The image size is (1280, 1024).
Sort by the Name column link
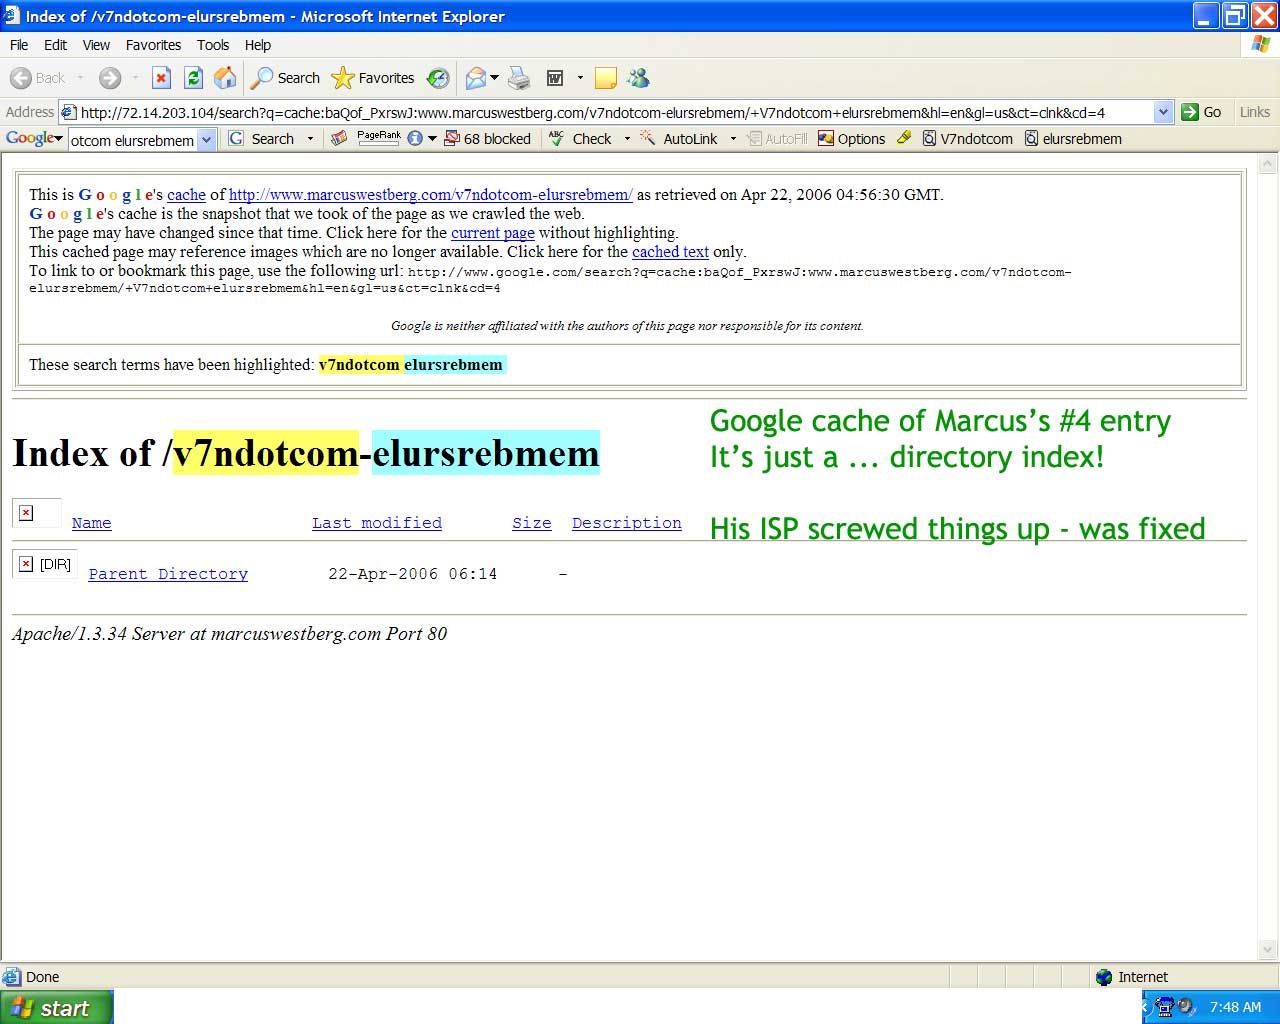tap(91, 523)
